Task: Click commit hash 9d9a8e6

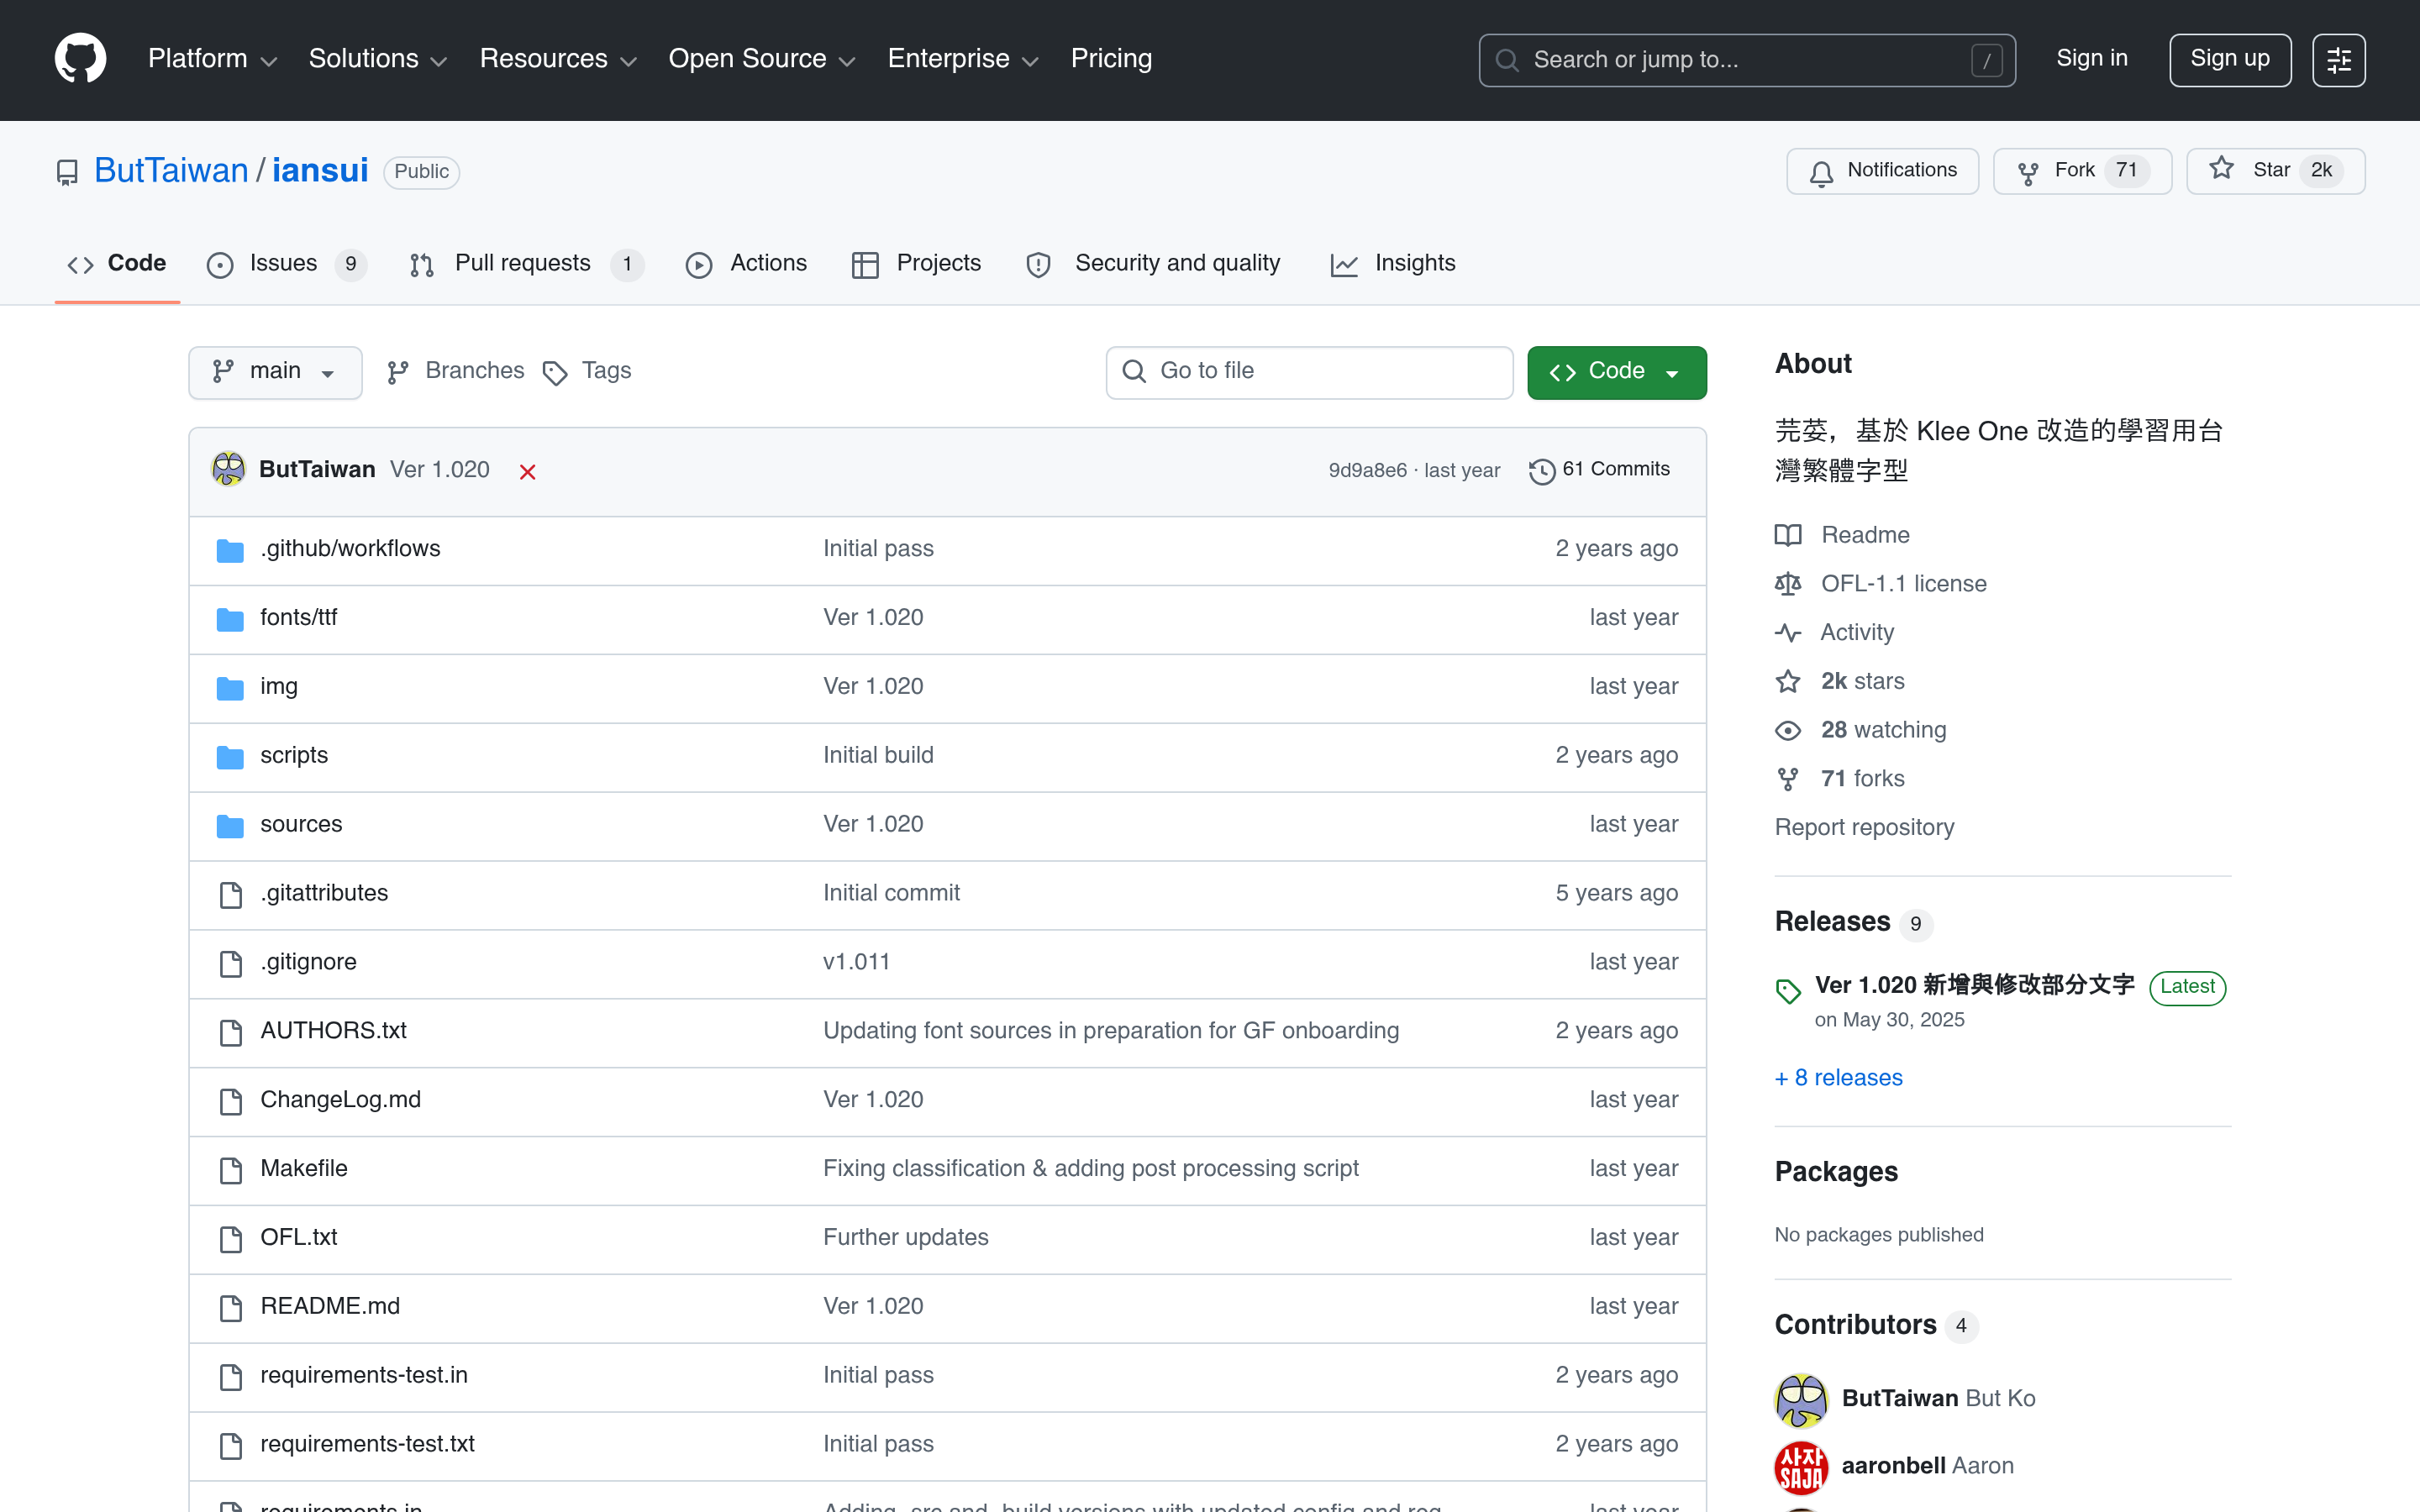Action: click(x=1367, y=471)
